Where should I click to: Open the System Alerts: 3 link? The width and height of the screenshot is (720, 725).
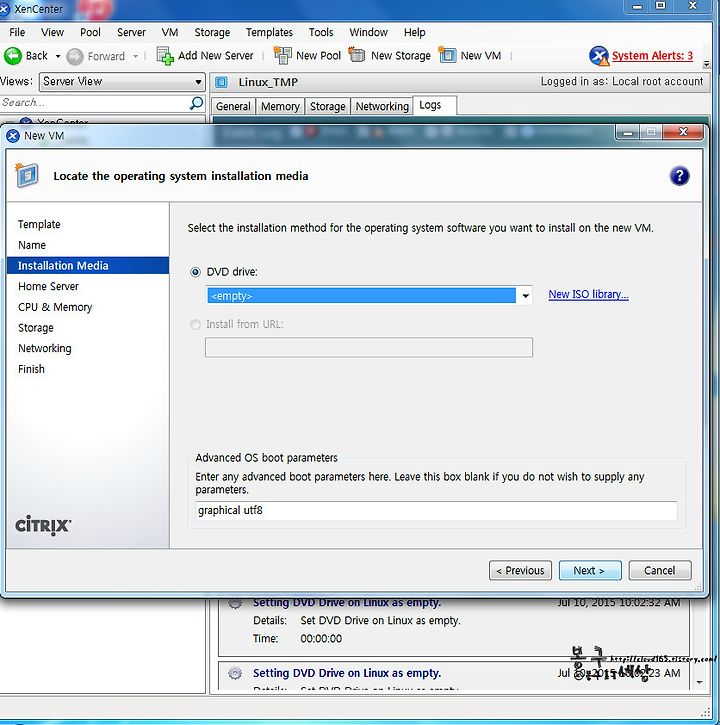(x=652, y=56)
